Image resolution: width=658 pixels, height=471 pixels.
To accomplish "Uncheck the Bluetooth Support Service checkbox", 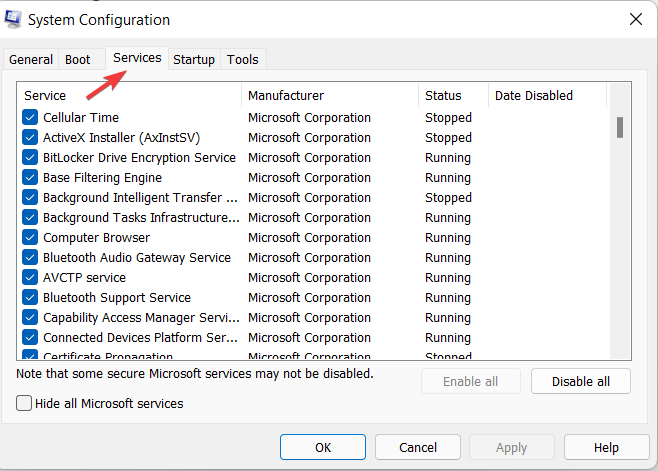I will click(x=30, y=298).
